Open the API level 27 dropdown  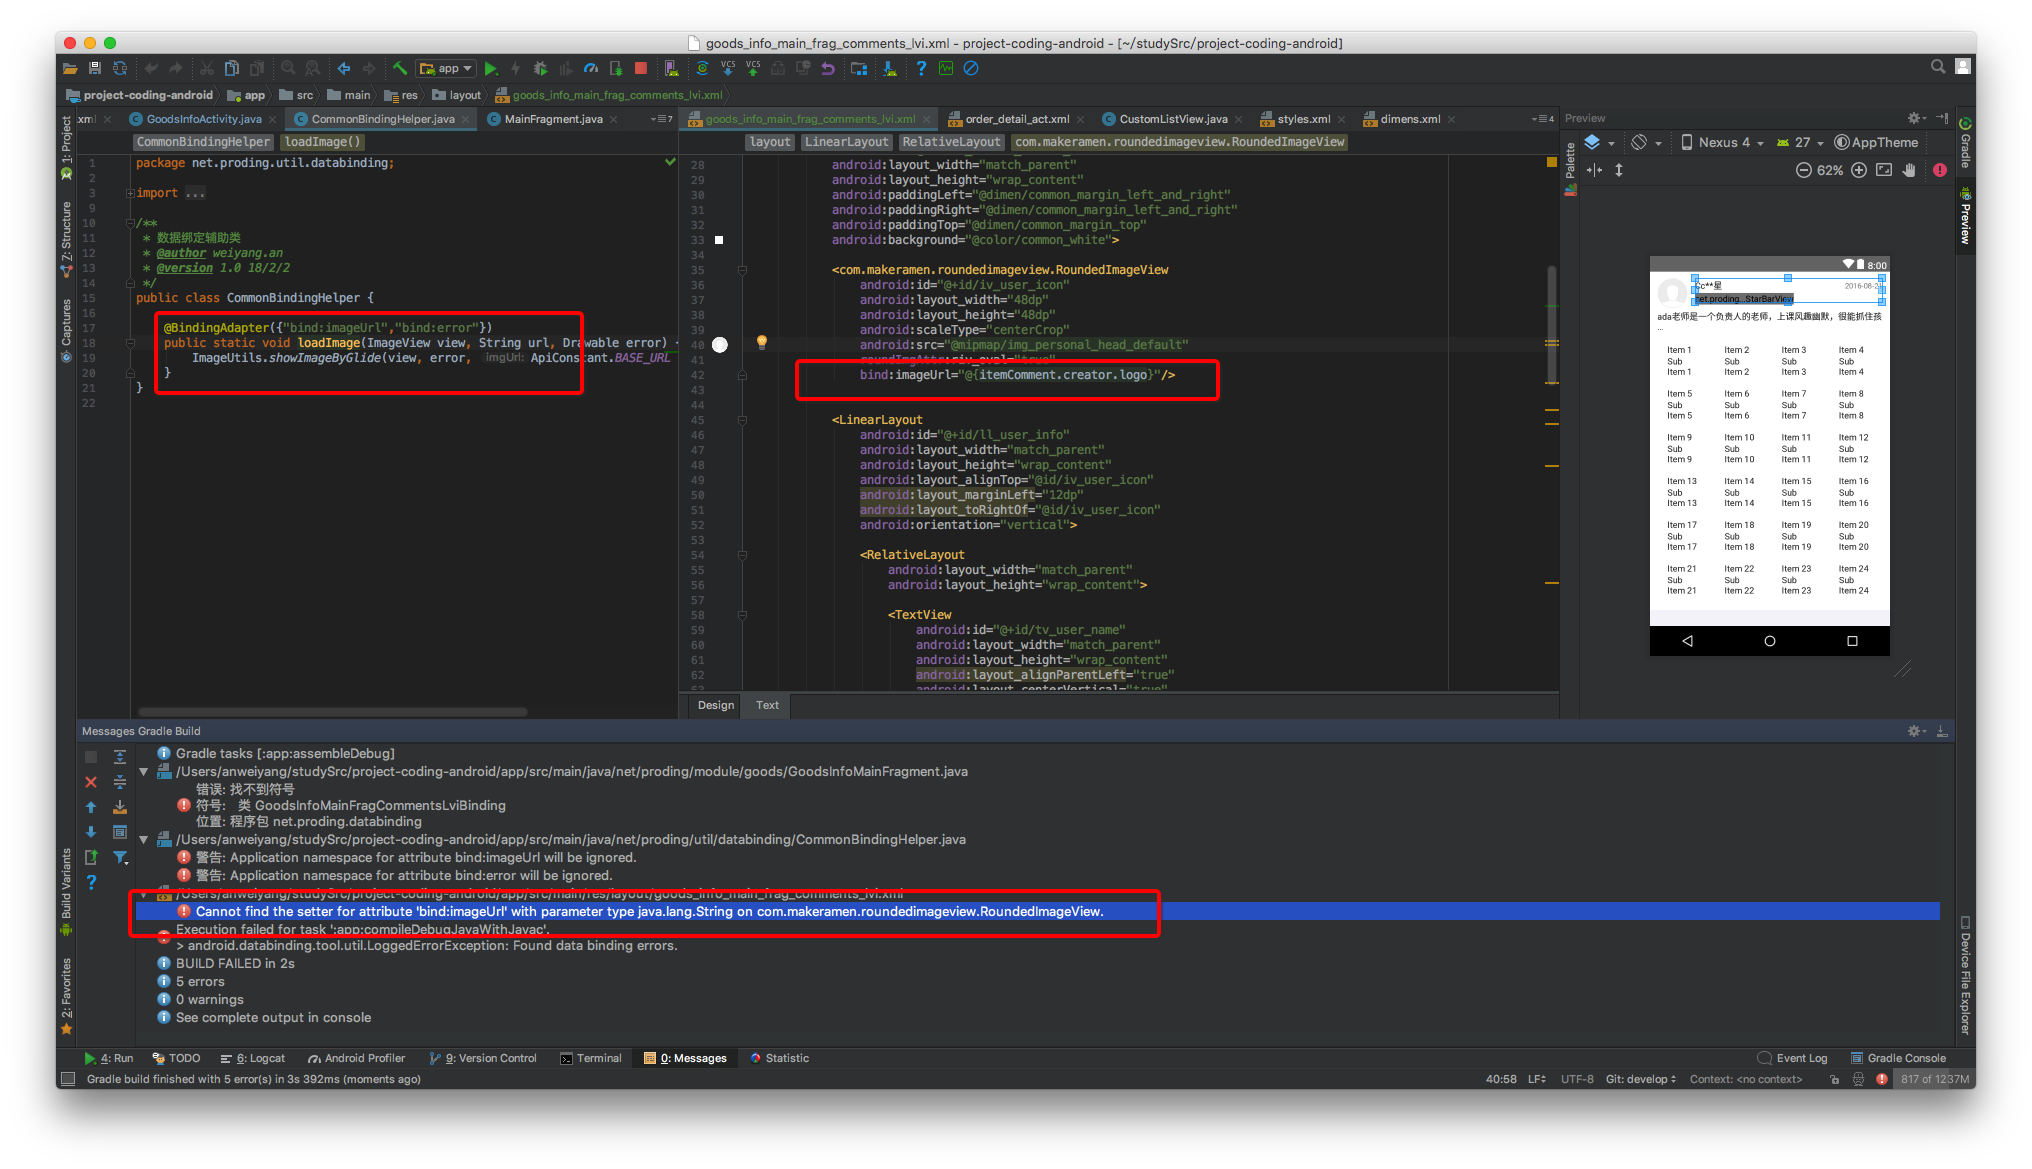(x=1800, y=142)
